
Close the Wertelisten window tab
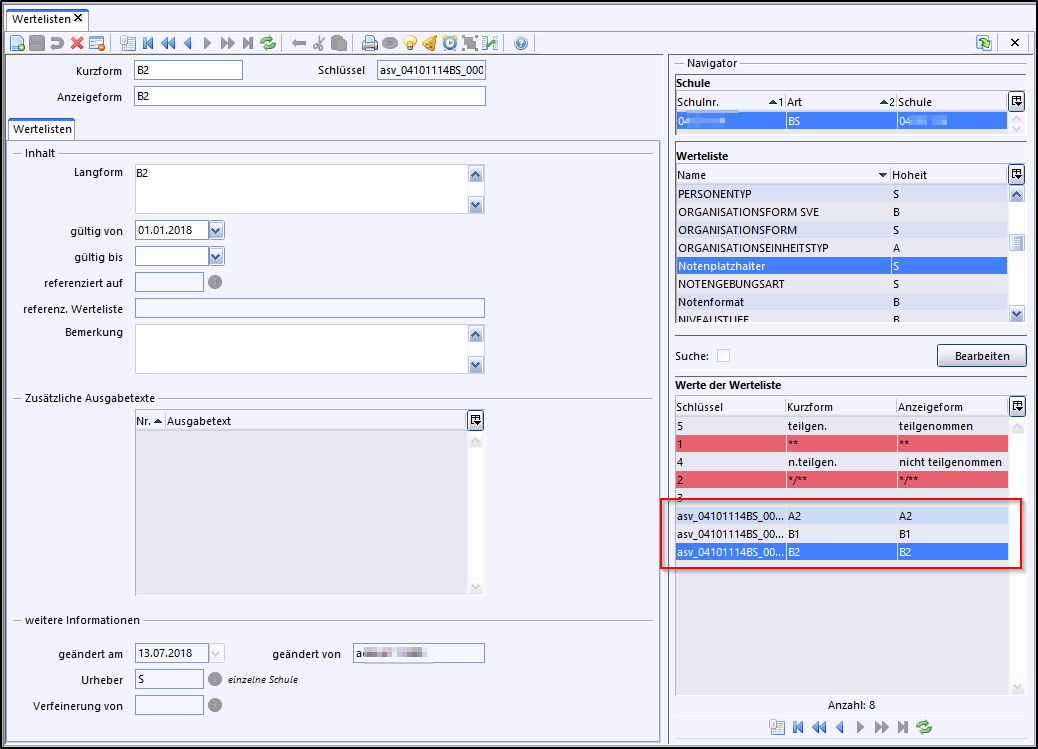click(x=78, y=18)
